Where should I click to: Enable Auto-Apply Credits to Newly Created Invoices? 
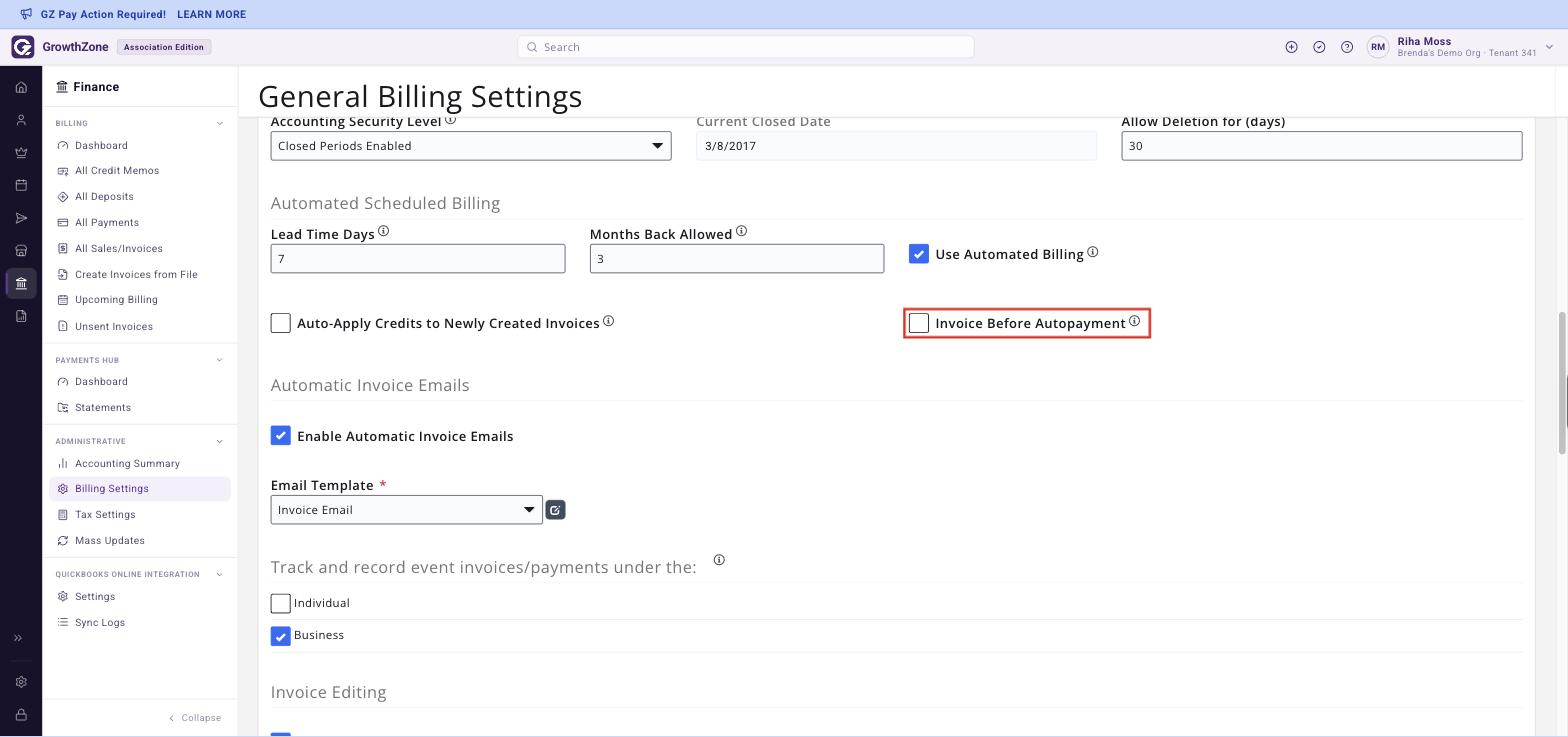pyautogui.click(x=281, y=323)
